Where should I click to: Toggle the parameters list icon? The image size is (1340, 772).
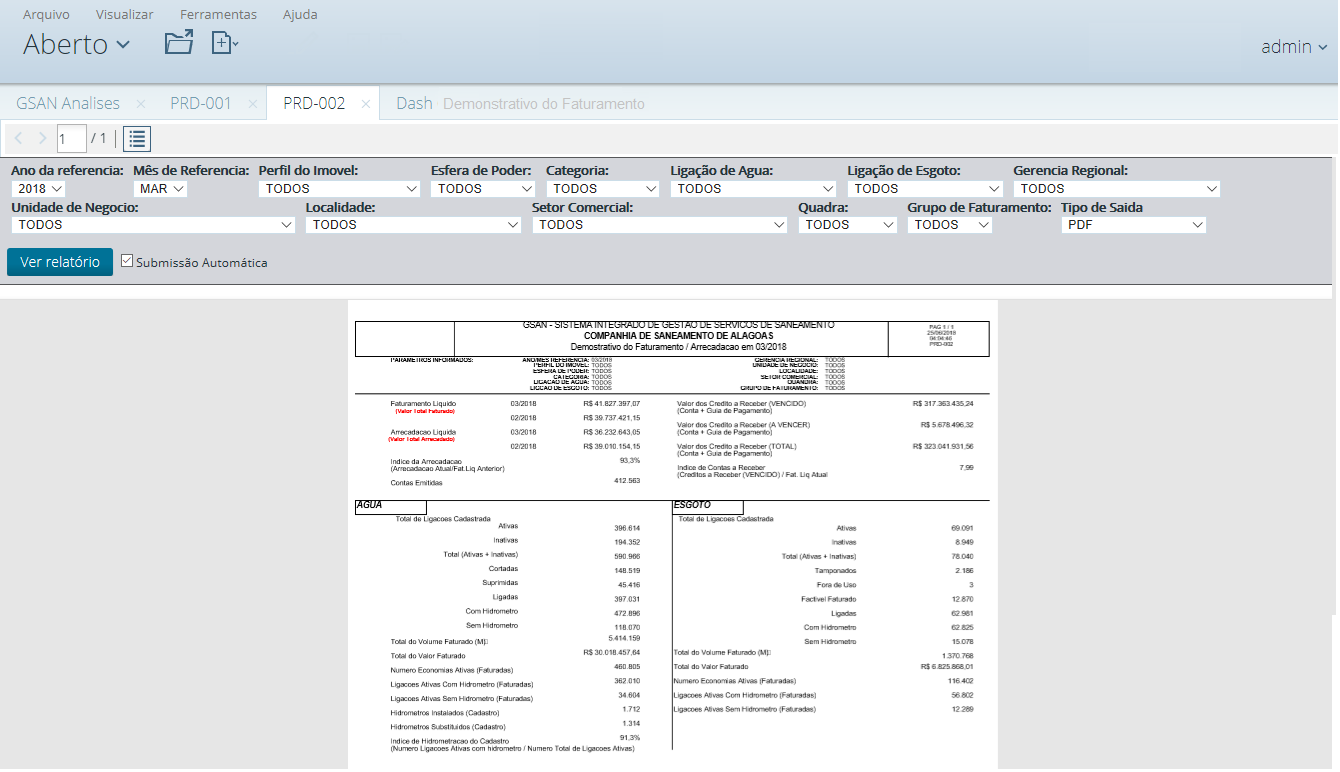(x=137, y=138)
